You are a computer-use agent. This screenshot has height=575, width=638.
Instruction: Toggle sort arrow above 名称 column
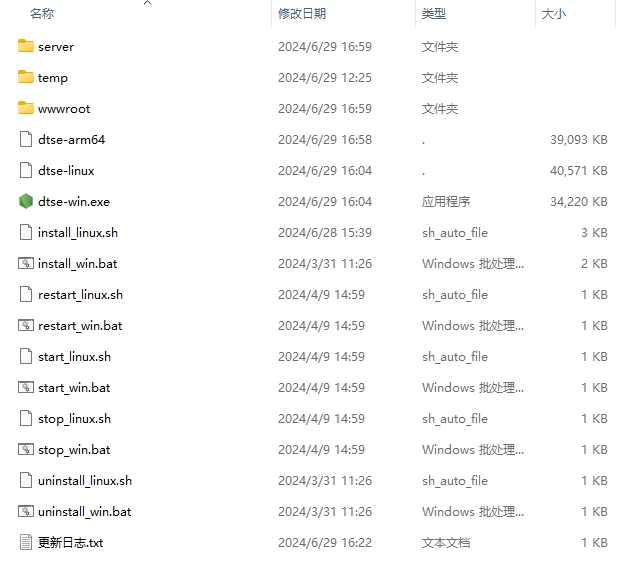pos(148,3)
